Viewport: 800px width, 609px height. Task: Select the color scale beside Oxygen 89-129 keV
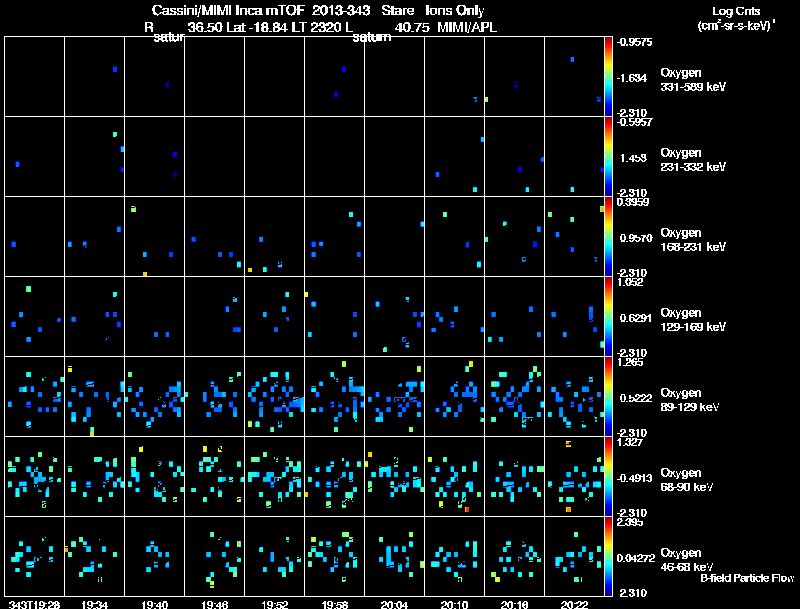pos(609,397)
